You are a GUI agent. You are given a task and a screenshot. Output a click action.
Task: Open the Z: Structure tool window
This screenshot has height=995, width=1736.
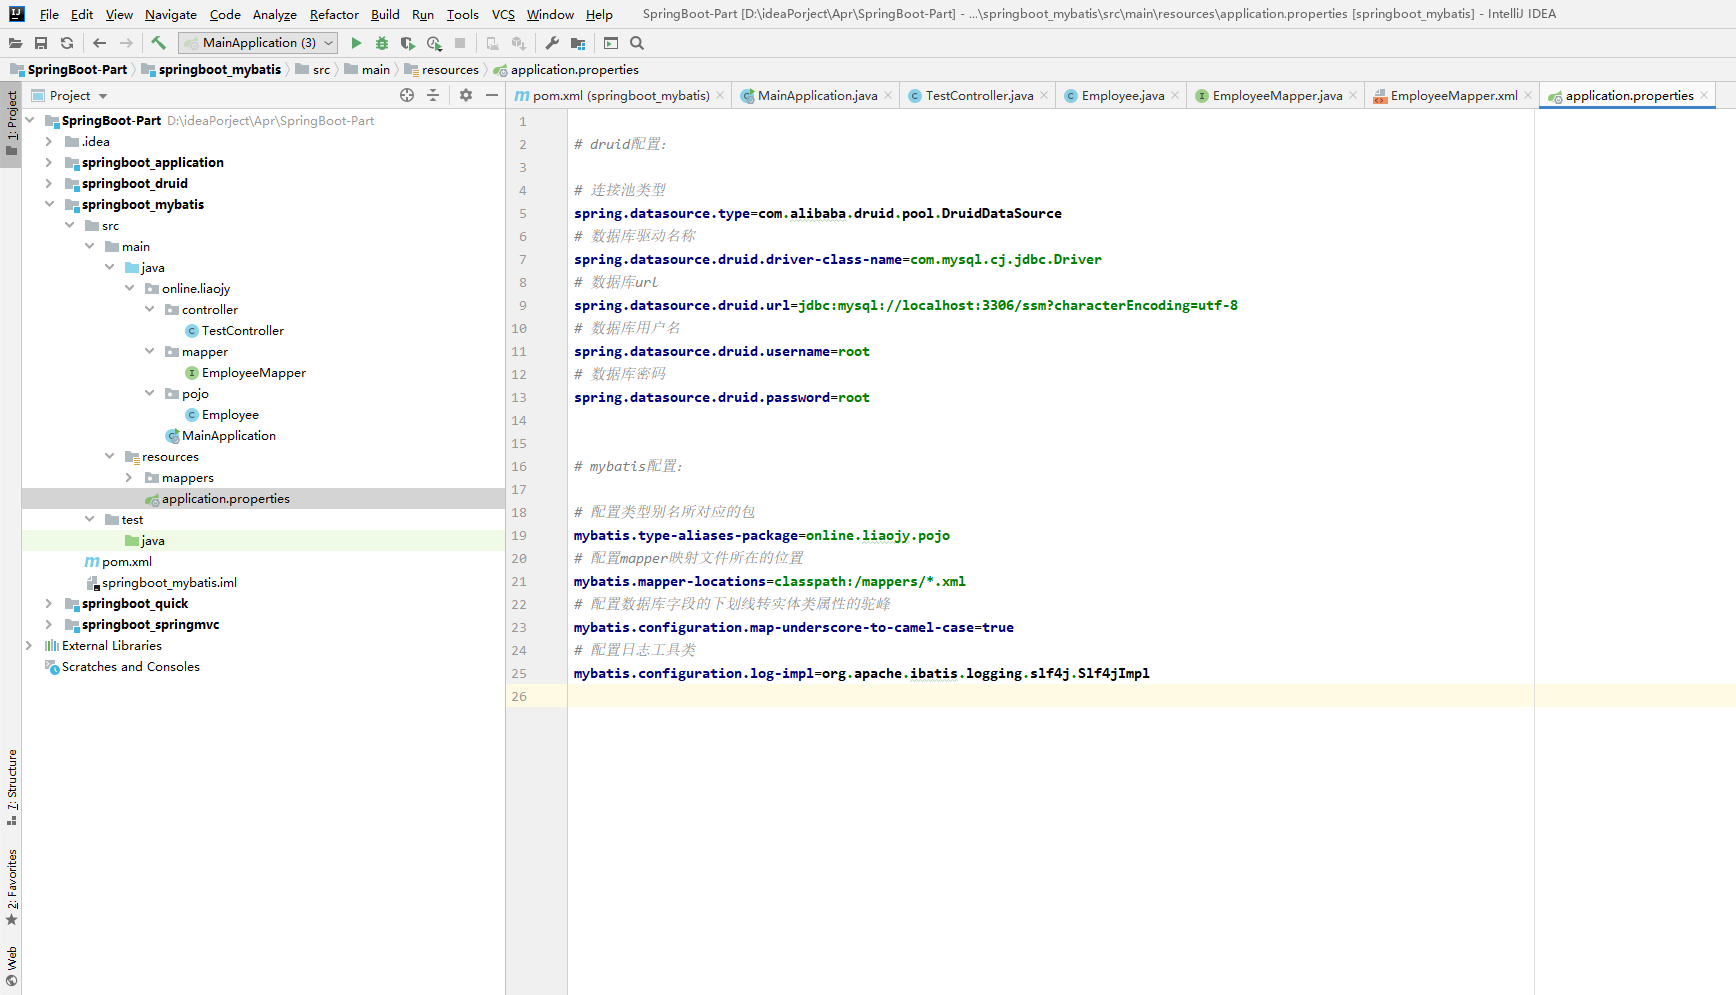[12, 787]
